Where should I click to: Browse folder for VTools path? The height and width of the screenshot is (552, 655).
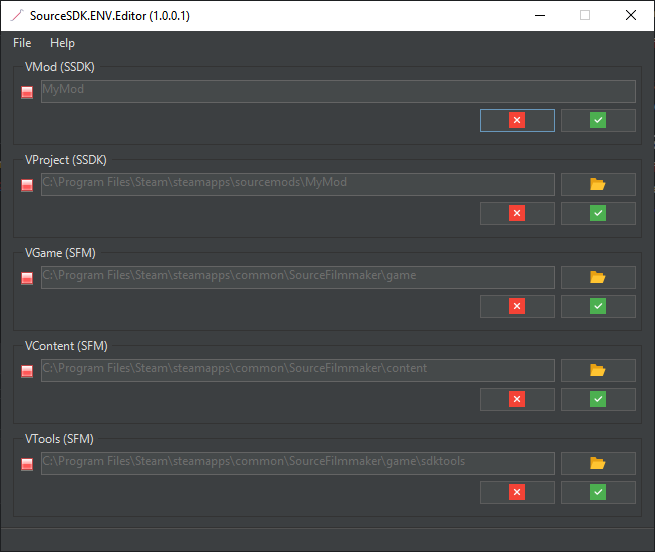pyautogui.click(x=598, y=463)
